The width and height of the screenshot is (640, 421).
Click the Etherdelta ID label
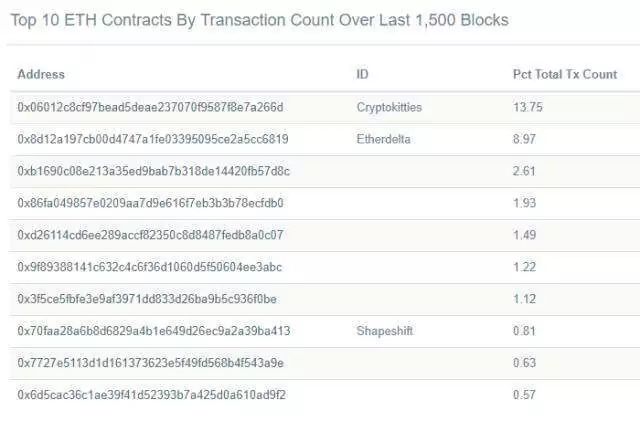[x=383, y=139]
